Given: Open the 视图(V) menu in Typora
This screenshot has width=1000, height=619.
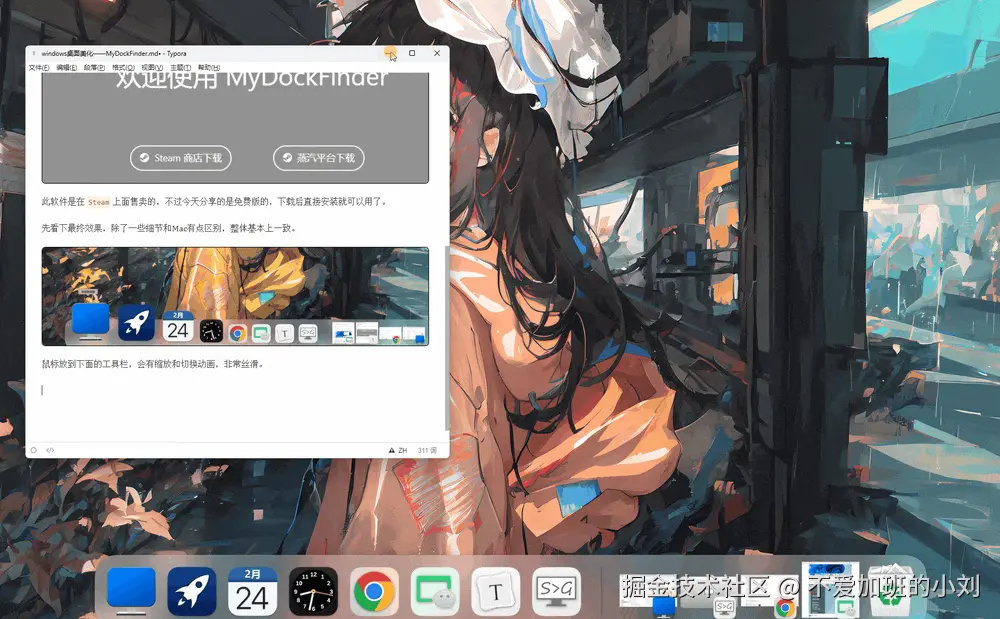Looking at the screenshot, I should [152, 68].
